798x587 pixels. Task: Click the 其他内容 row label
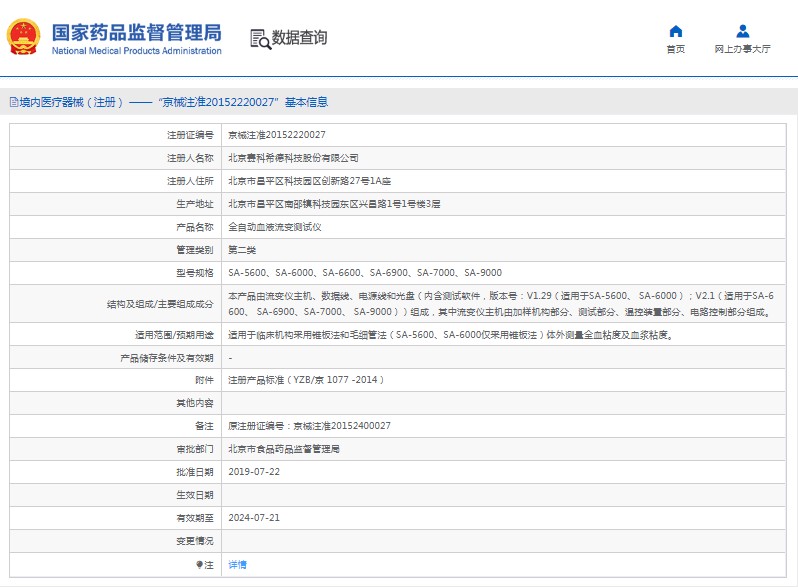point(195,403)
